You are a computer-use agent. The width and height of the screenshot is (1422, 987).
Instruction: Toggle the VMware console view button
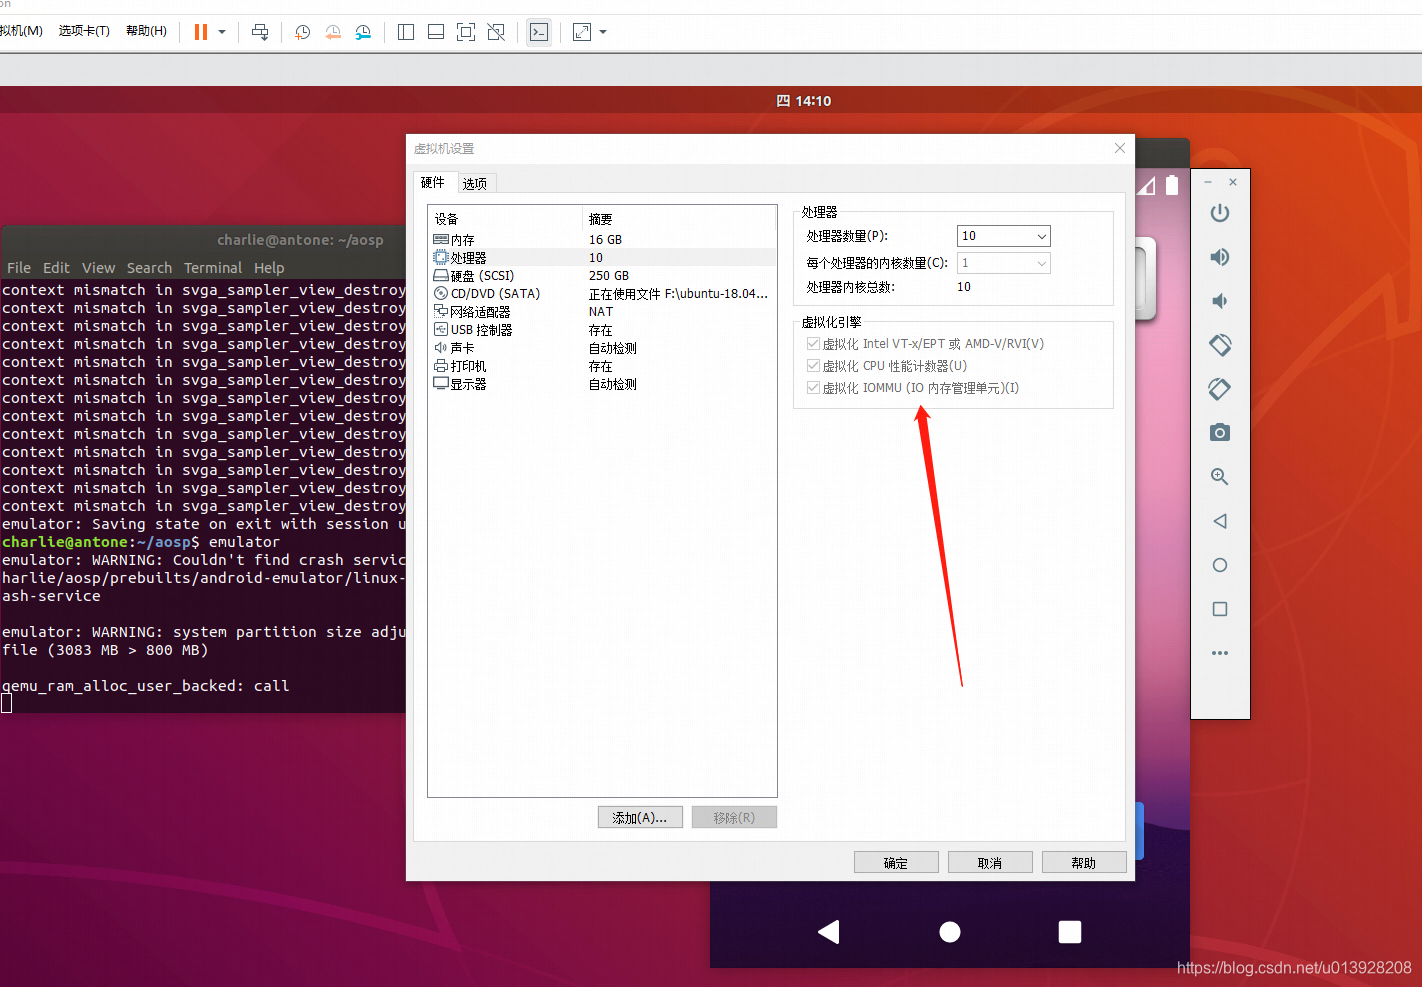[539, 32]
